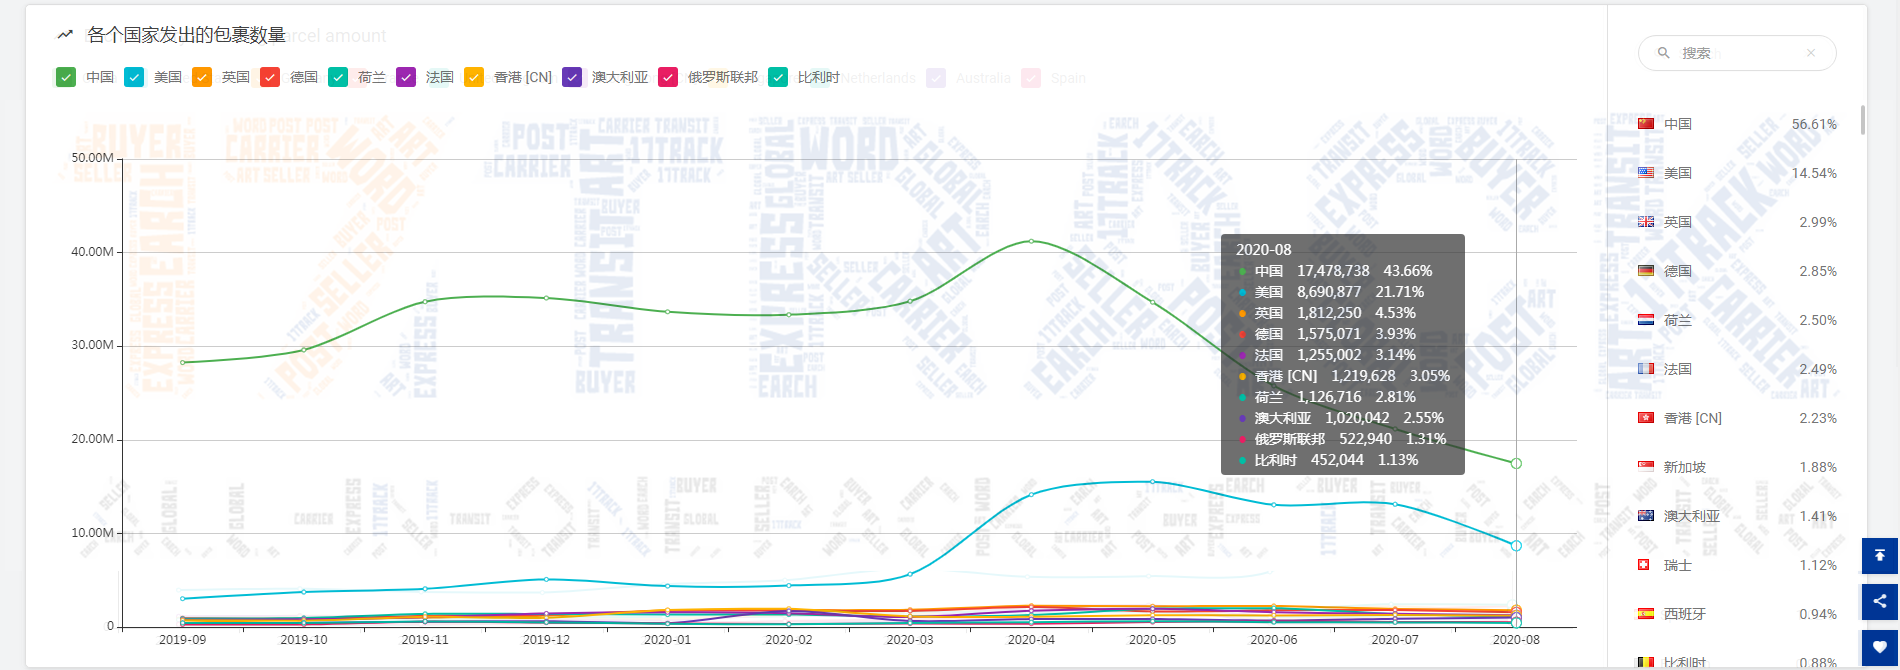Click the Germany flag icon
The width and height of the screenshot is (1900, 670).
1646,271
